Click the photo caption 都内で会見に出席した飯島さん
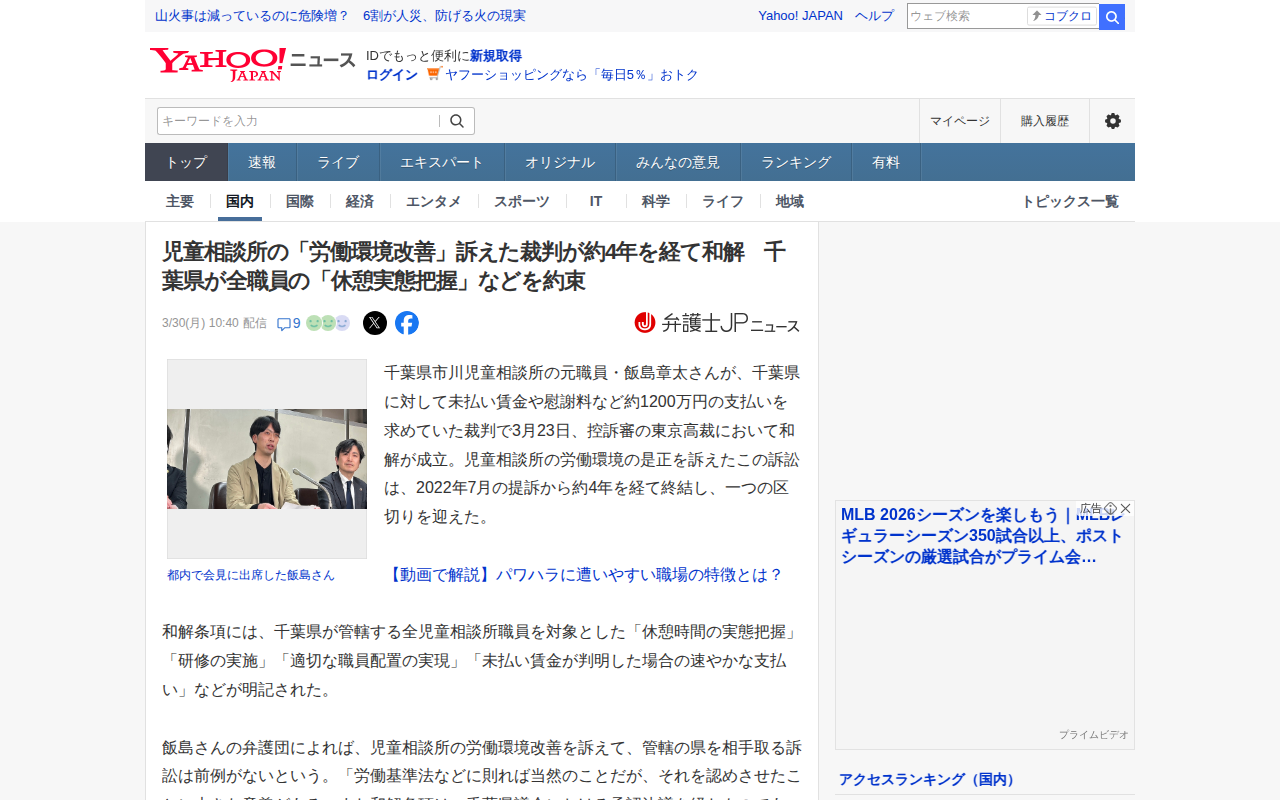Image resolution: width=1280 pixels, height=800 pixels. click(x=251, y=575)
